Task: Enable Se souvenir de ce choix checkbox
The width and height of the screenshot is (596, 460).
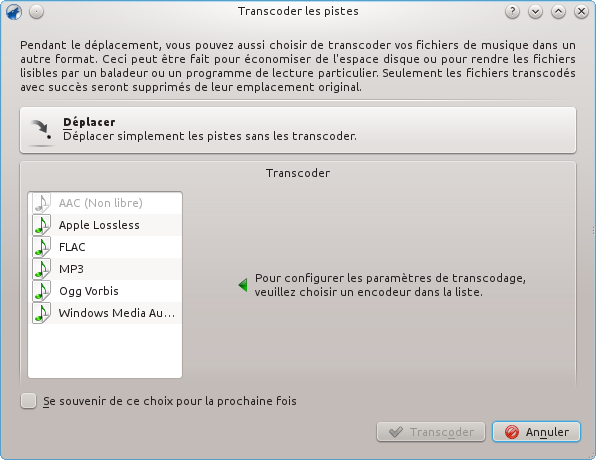Action: click(29, 401)
